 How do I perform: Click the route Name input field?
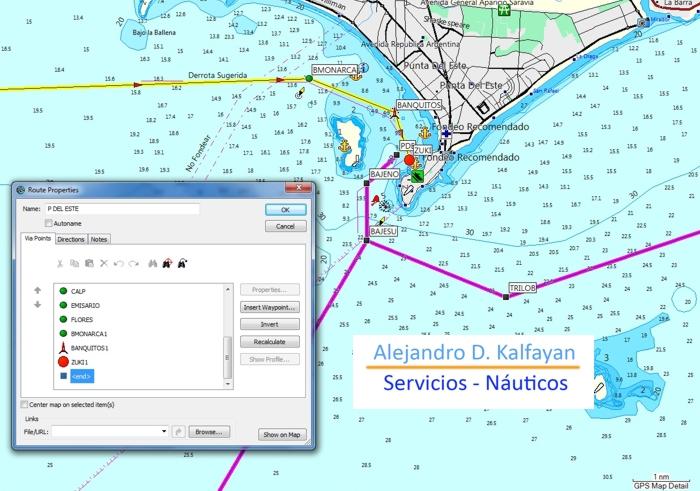point(123,209)
